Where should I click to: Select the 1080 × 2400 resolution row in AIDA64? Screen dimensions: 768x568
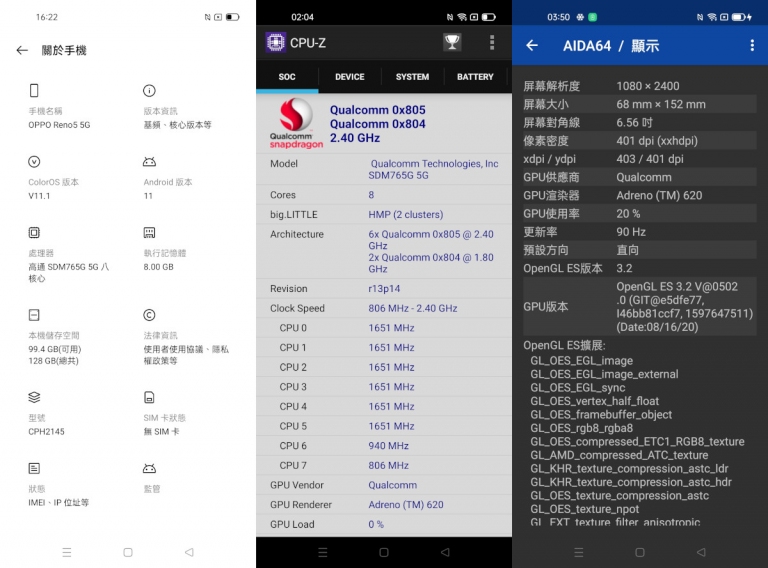(x=640, y=86)
